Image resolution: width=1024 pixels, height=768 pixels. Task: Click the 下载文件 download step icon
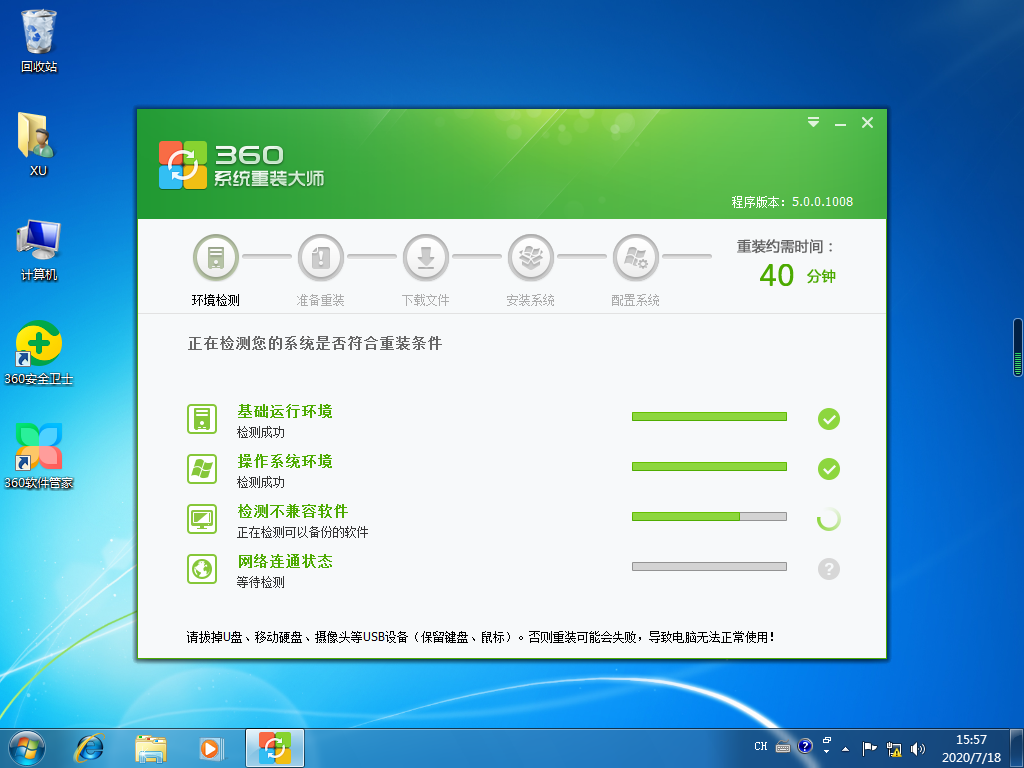pyautogui.click(x=426, y=256)
